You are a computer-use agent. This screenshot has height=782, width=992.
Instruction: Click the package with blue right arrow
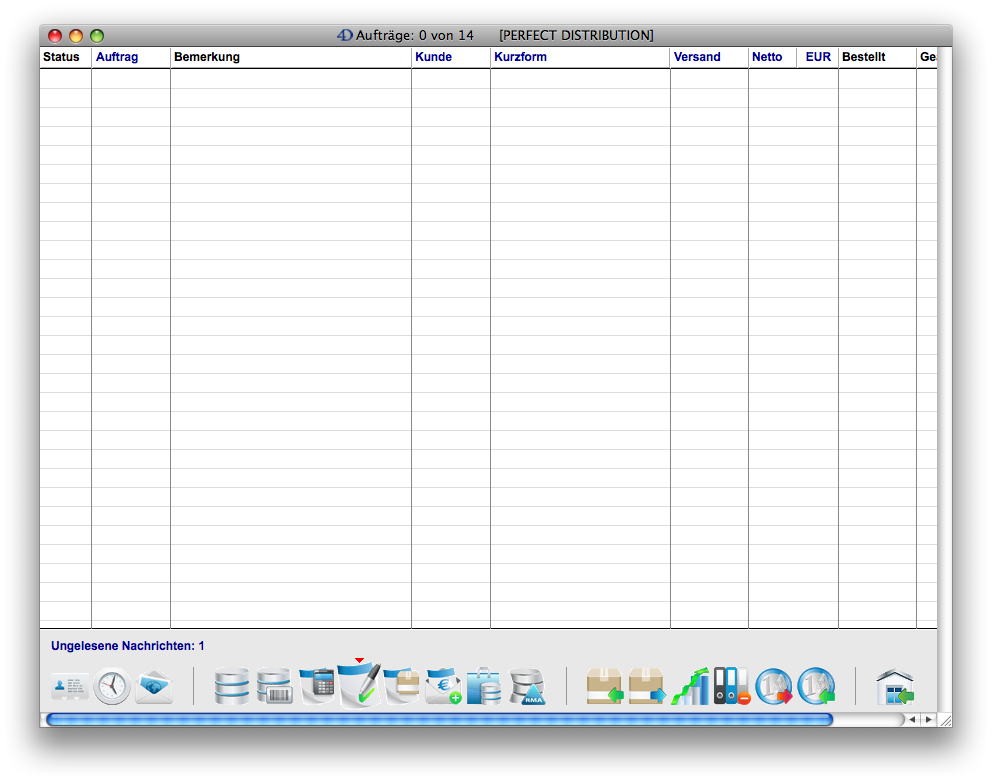click(x=647, y=687)
